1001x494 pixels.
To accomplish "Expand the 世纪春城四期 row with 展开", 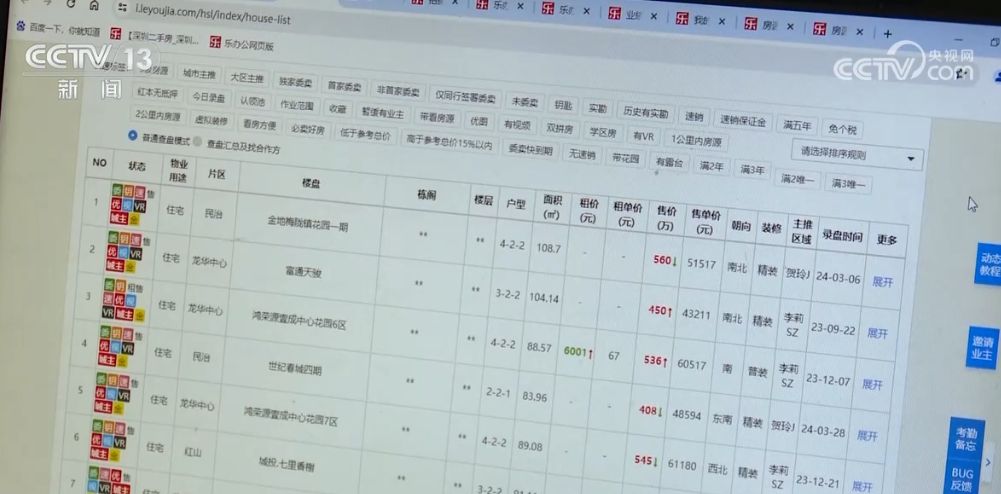I will click(872, 384).
